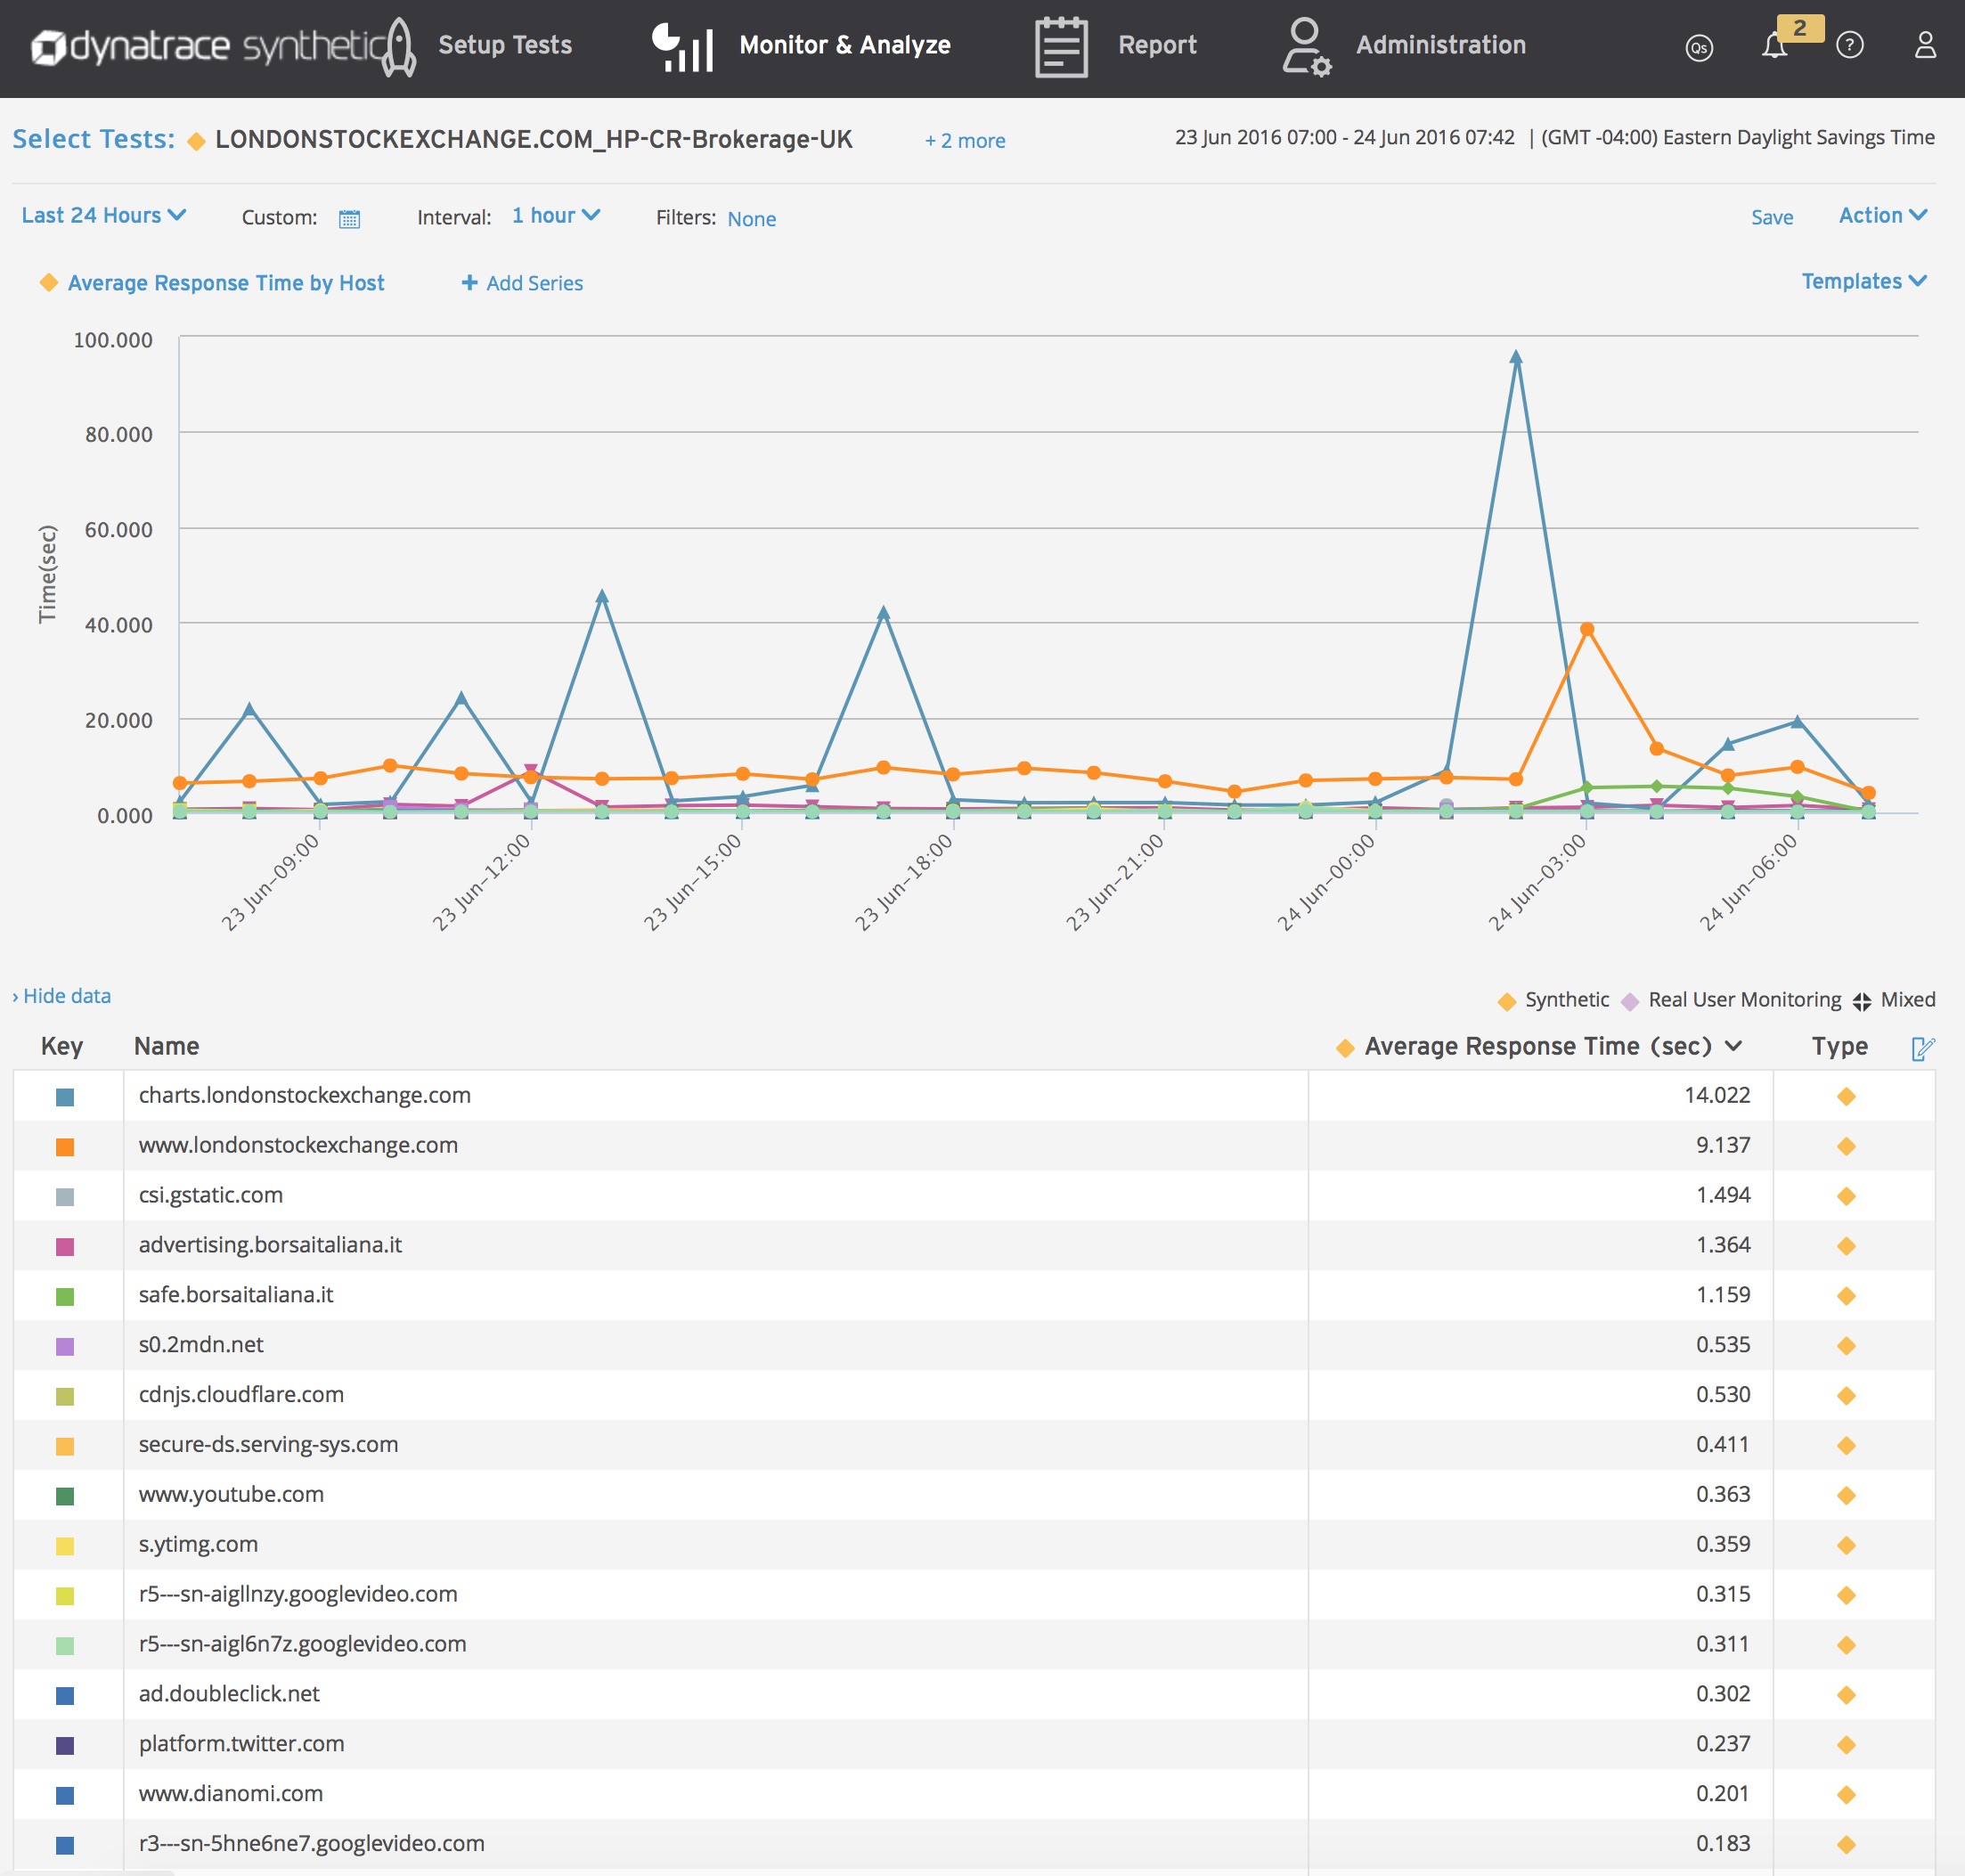Image resolution: width=1965 pixels, height=1876 pixels.
Task: Click the Name column header
Action: (x=166, y=1046)
